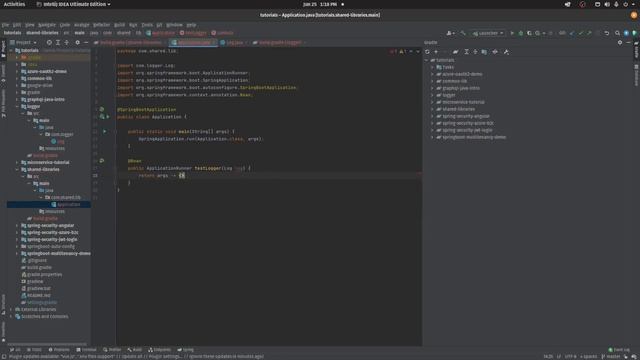
Task: Commit changes checkmark icon
Action: click(x=580, y=33)
